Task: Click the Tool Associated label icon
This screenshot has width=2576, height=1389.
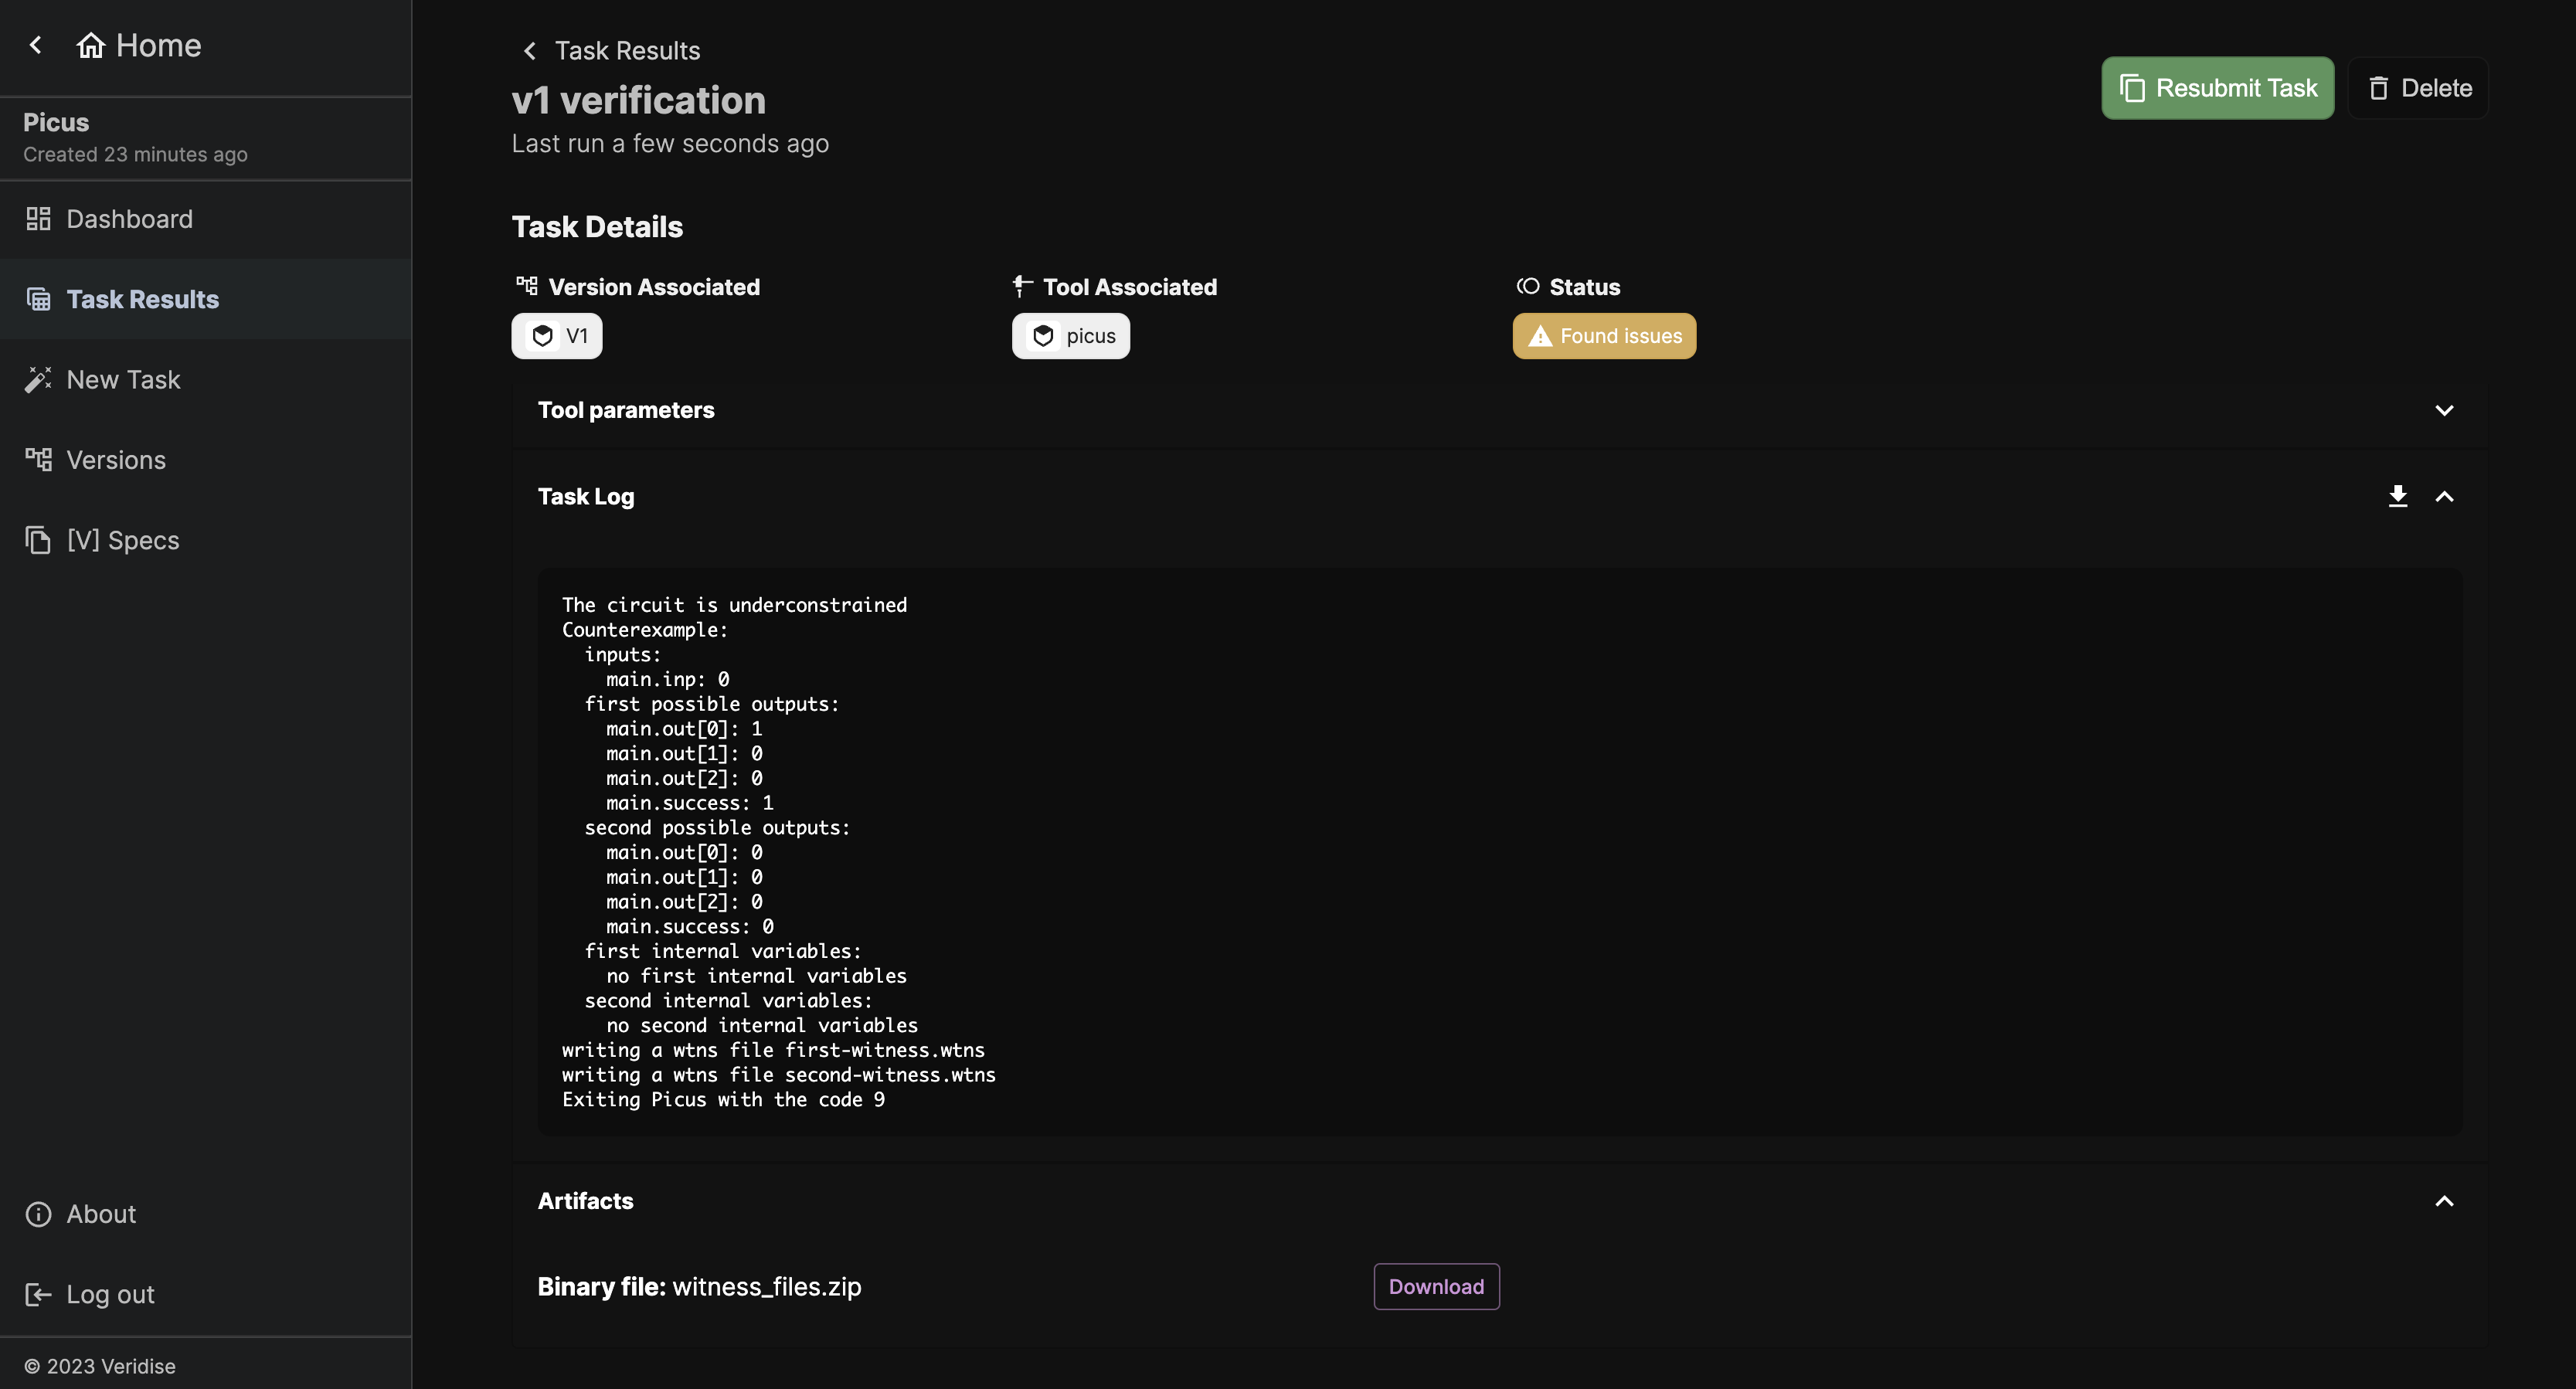Action: click(x=1022, y=286)
